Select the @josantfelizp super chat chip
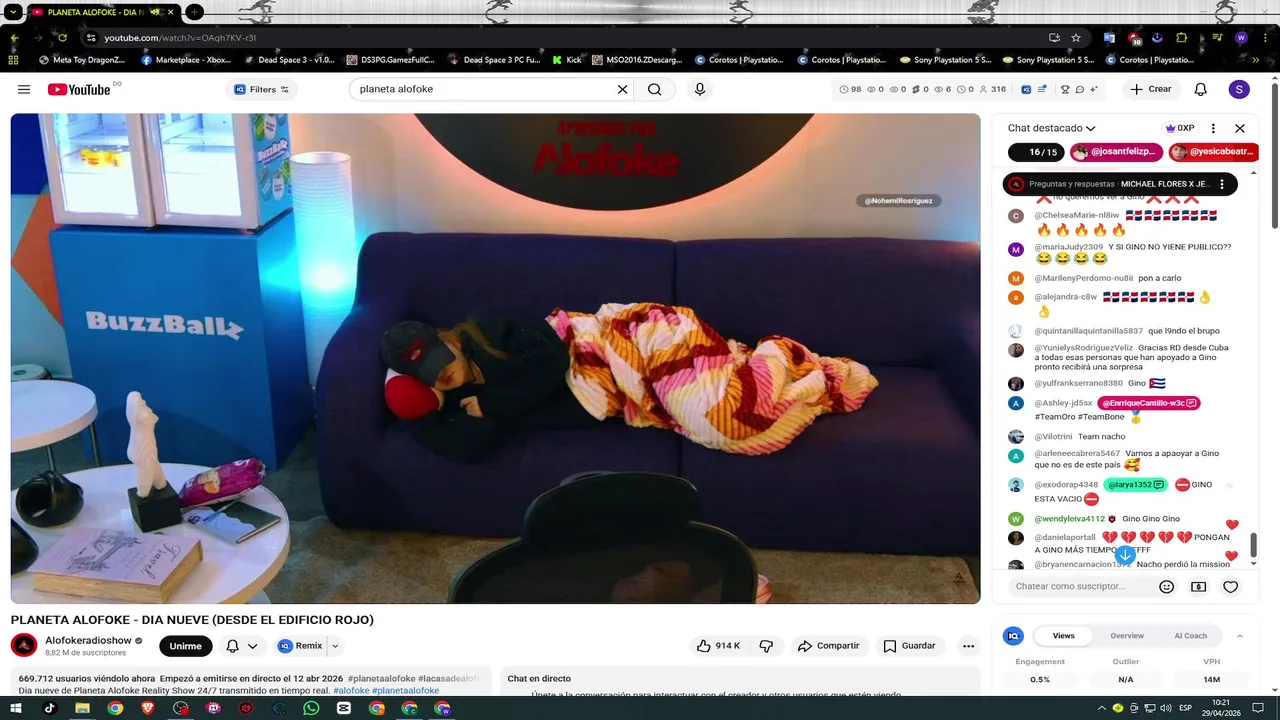Screen dimensions: 1280x720 1116,152
